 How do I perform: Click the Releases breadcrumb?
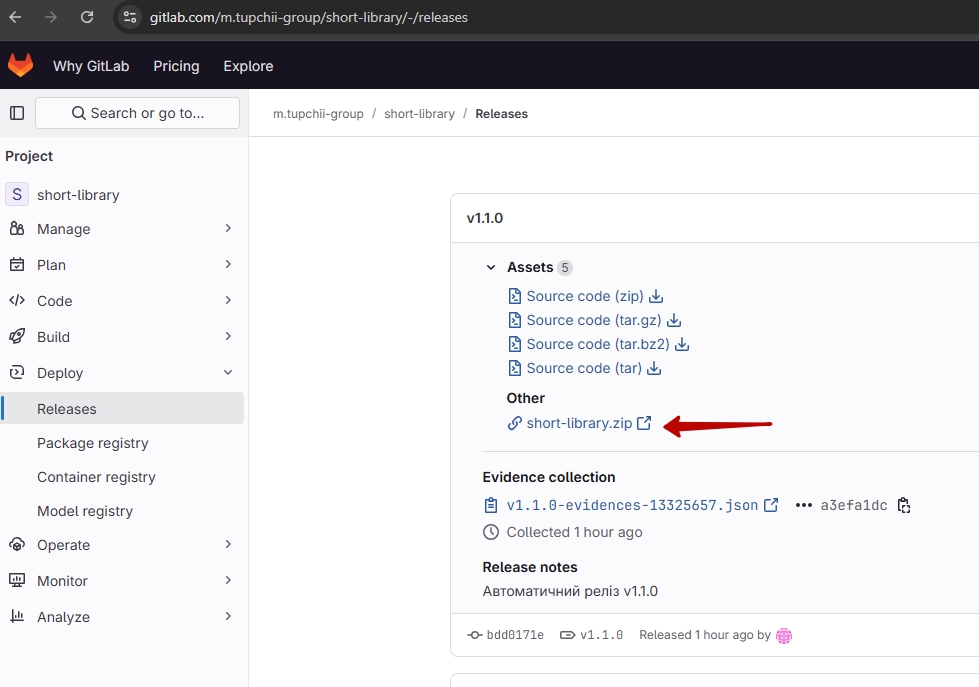pos(501,114)
